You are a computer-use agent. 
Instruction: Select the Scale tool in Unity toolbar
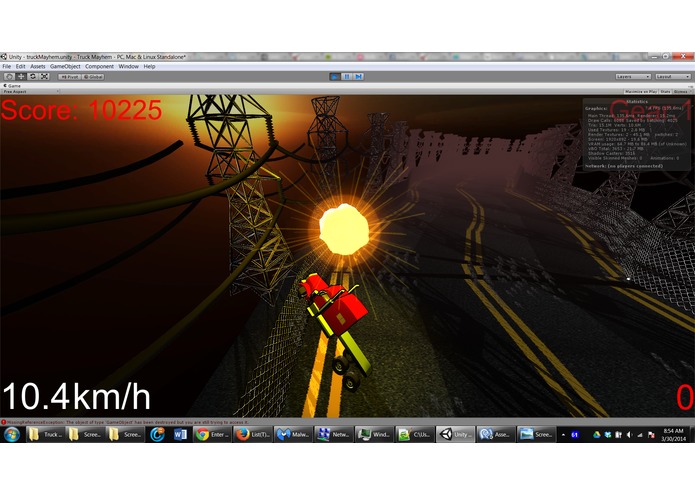pyautogui.click(x=45, y=77)
